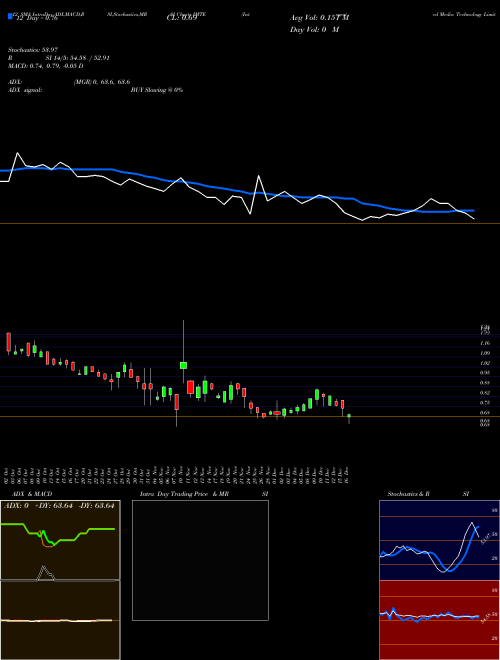Viewport: 500px width, 660px height.
Task: Click the 'Stochastics & R SI' panel title
Action: [x=428, y=494]
